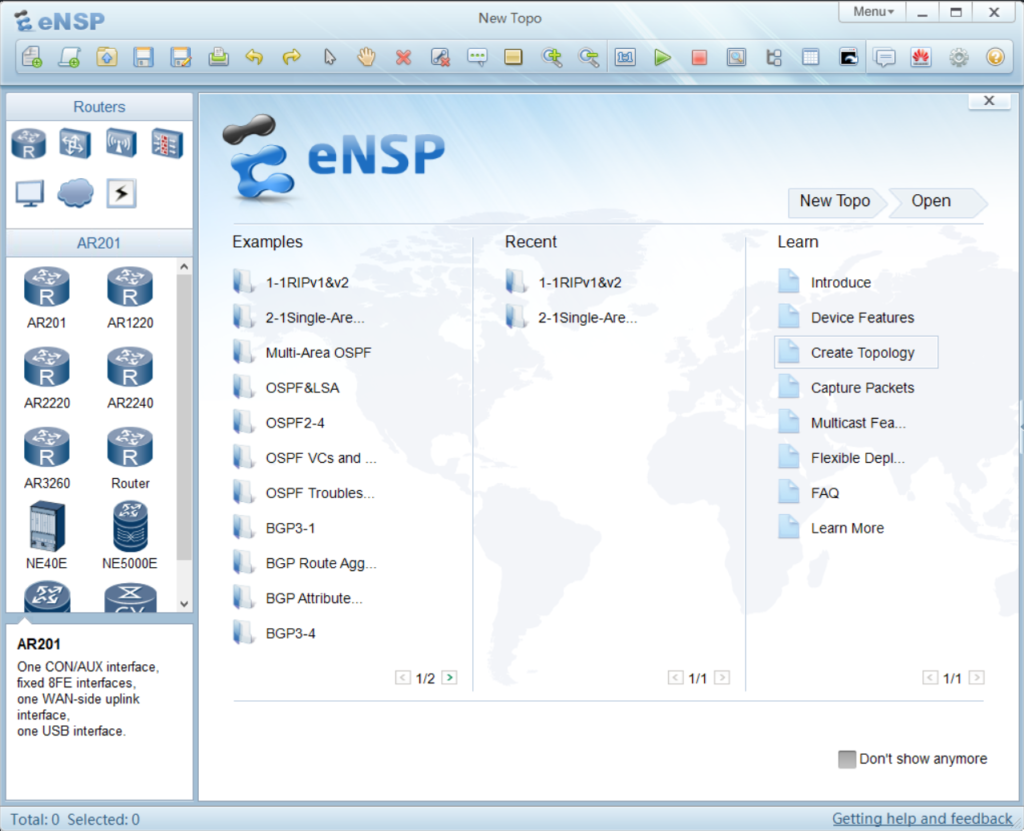
Task: Print the topology using the printer icon
Action: click(218, 57)
